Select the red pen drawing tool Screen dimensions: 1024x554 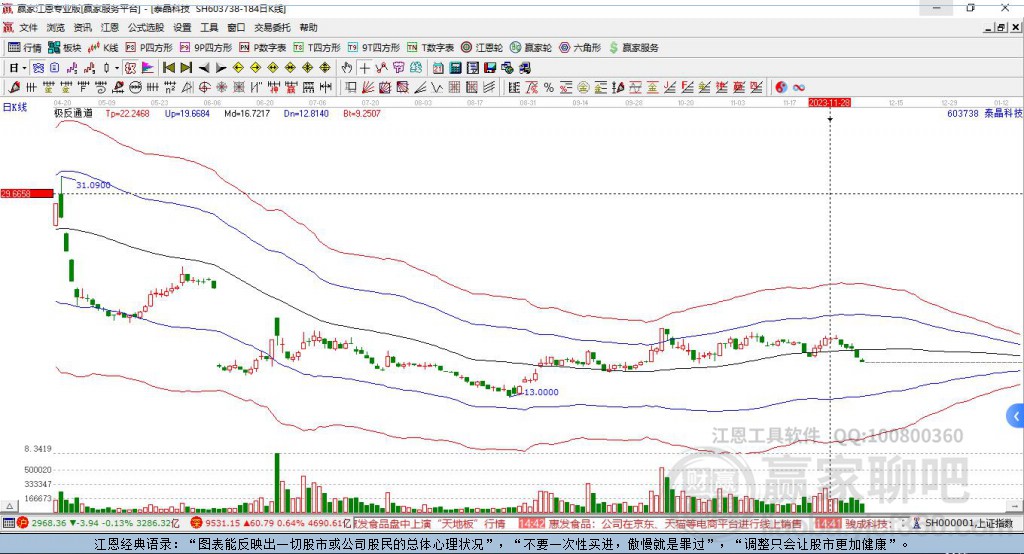(x=14, y=88)
